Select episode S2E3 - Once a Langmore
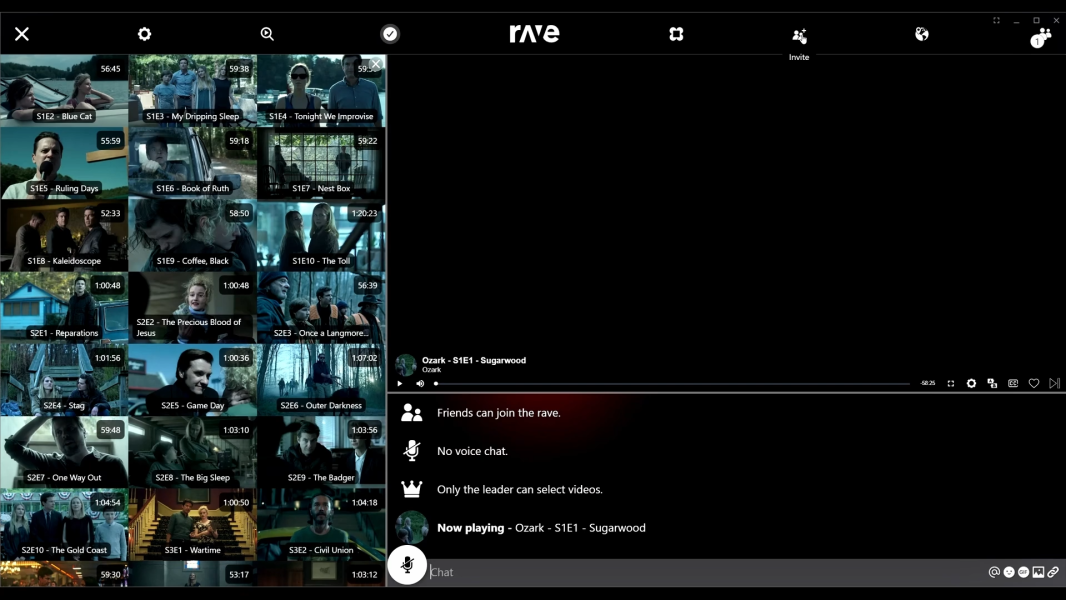The image size is (1066, 600). [x=321, y=308]
